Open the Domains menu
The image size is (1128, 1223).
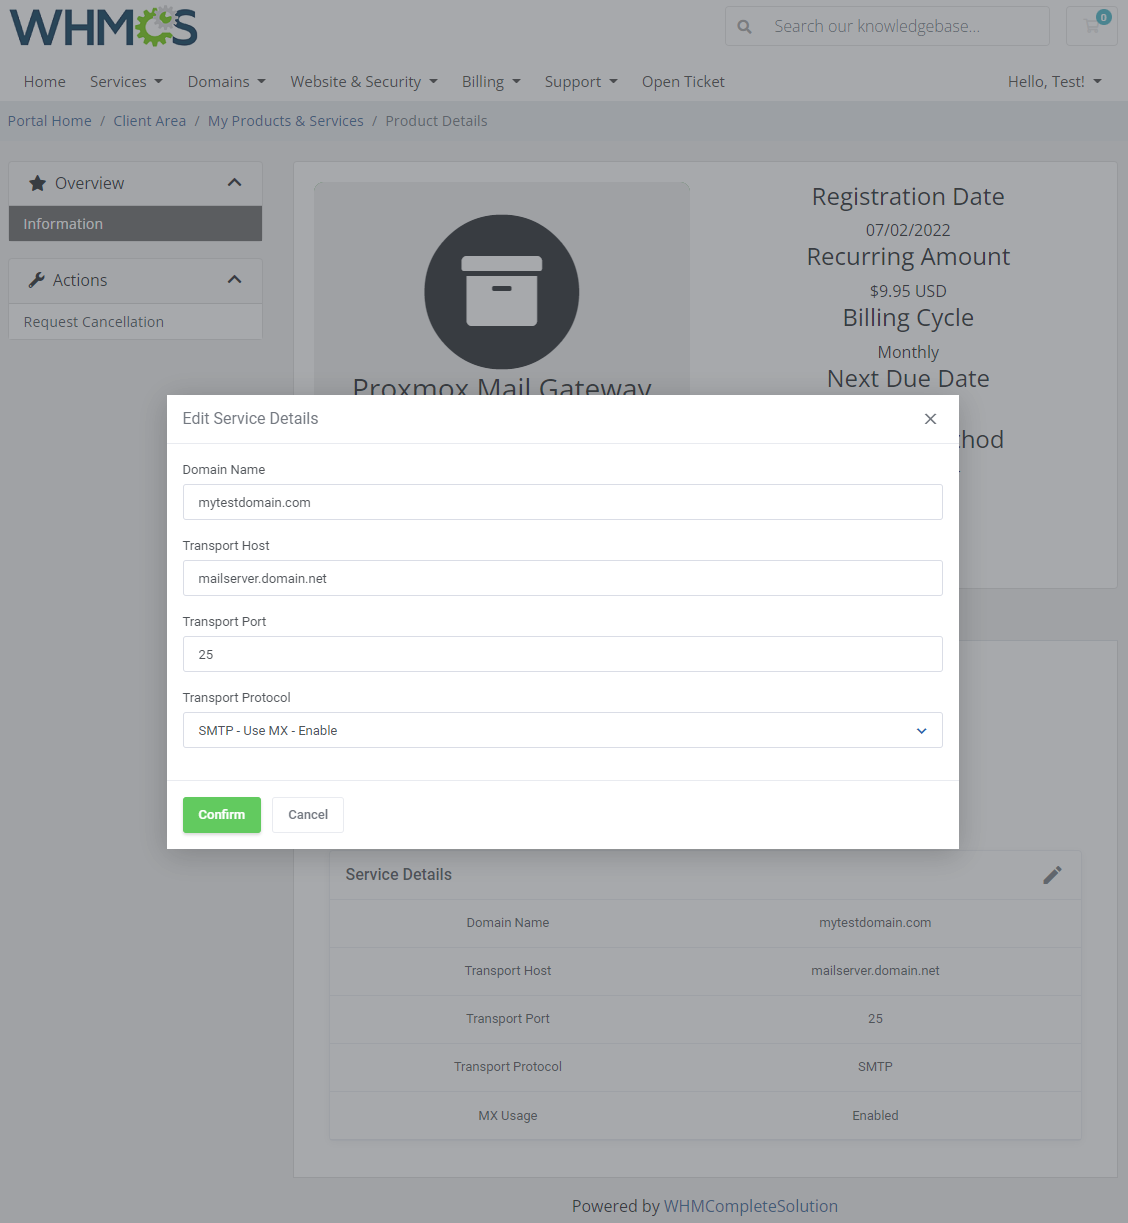point(226,82)
